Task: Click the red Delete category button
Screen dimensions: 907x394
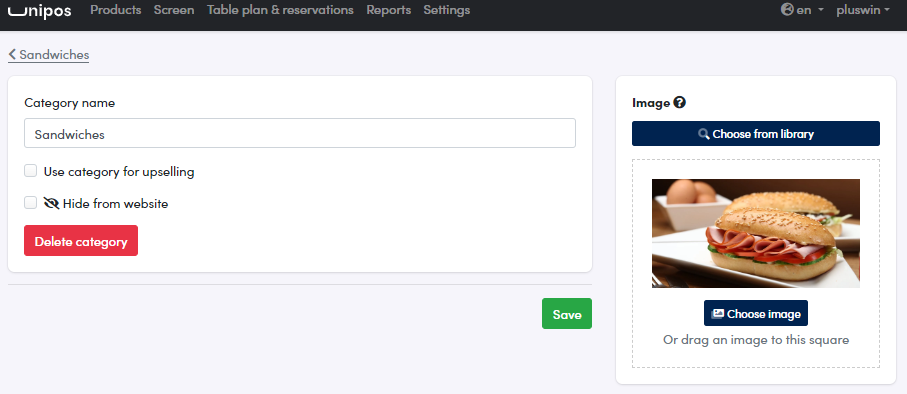Action: 81,241
